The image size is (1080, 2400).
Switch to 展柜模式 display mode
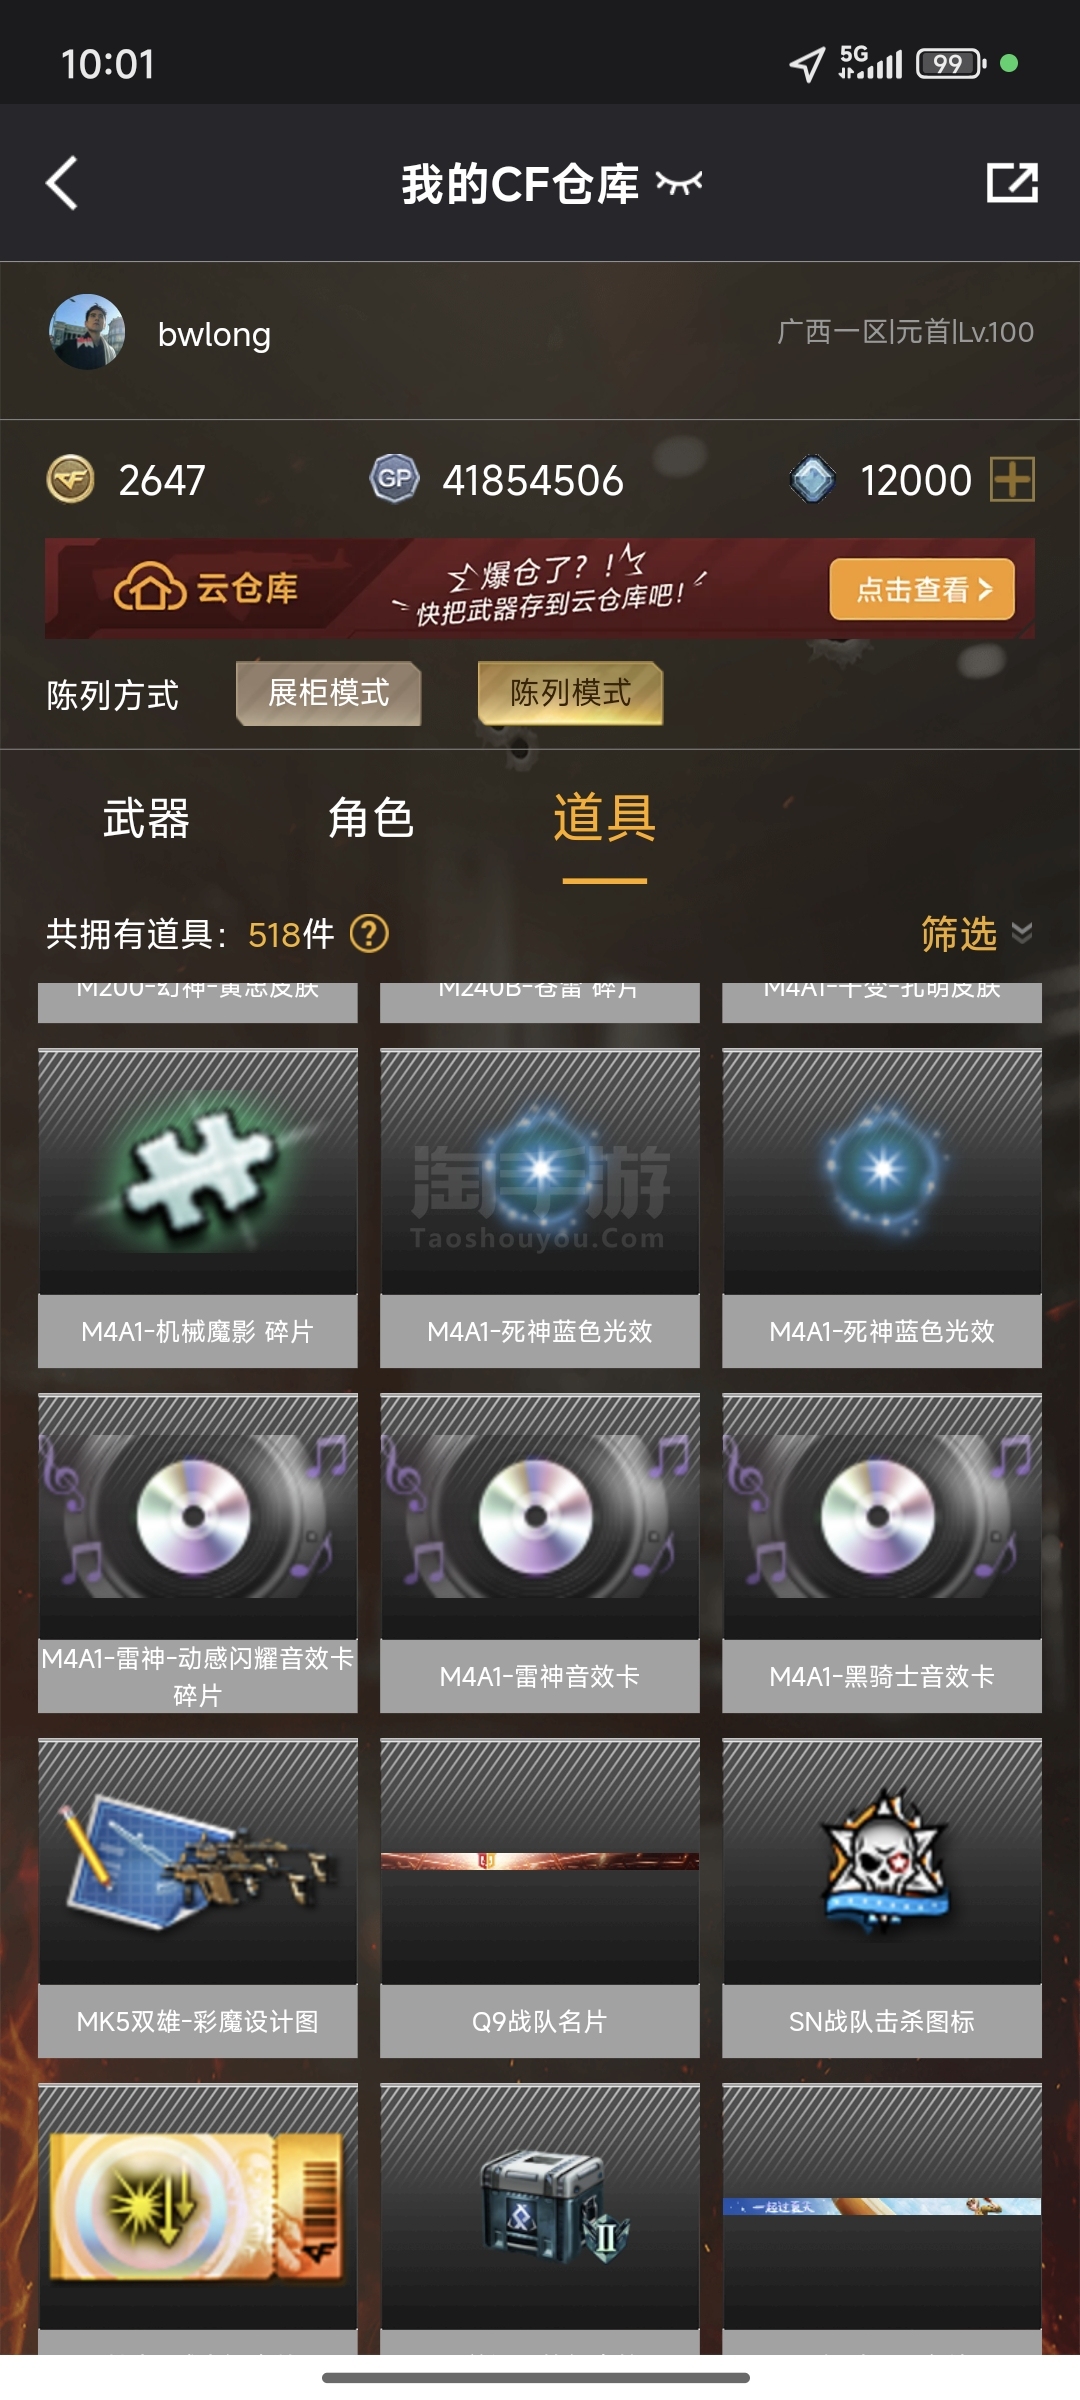coord(329,693)
